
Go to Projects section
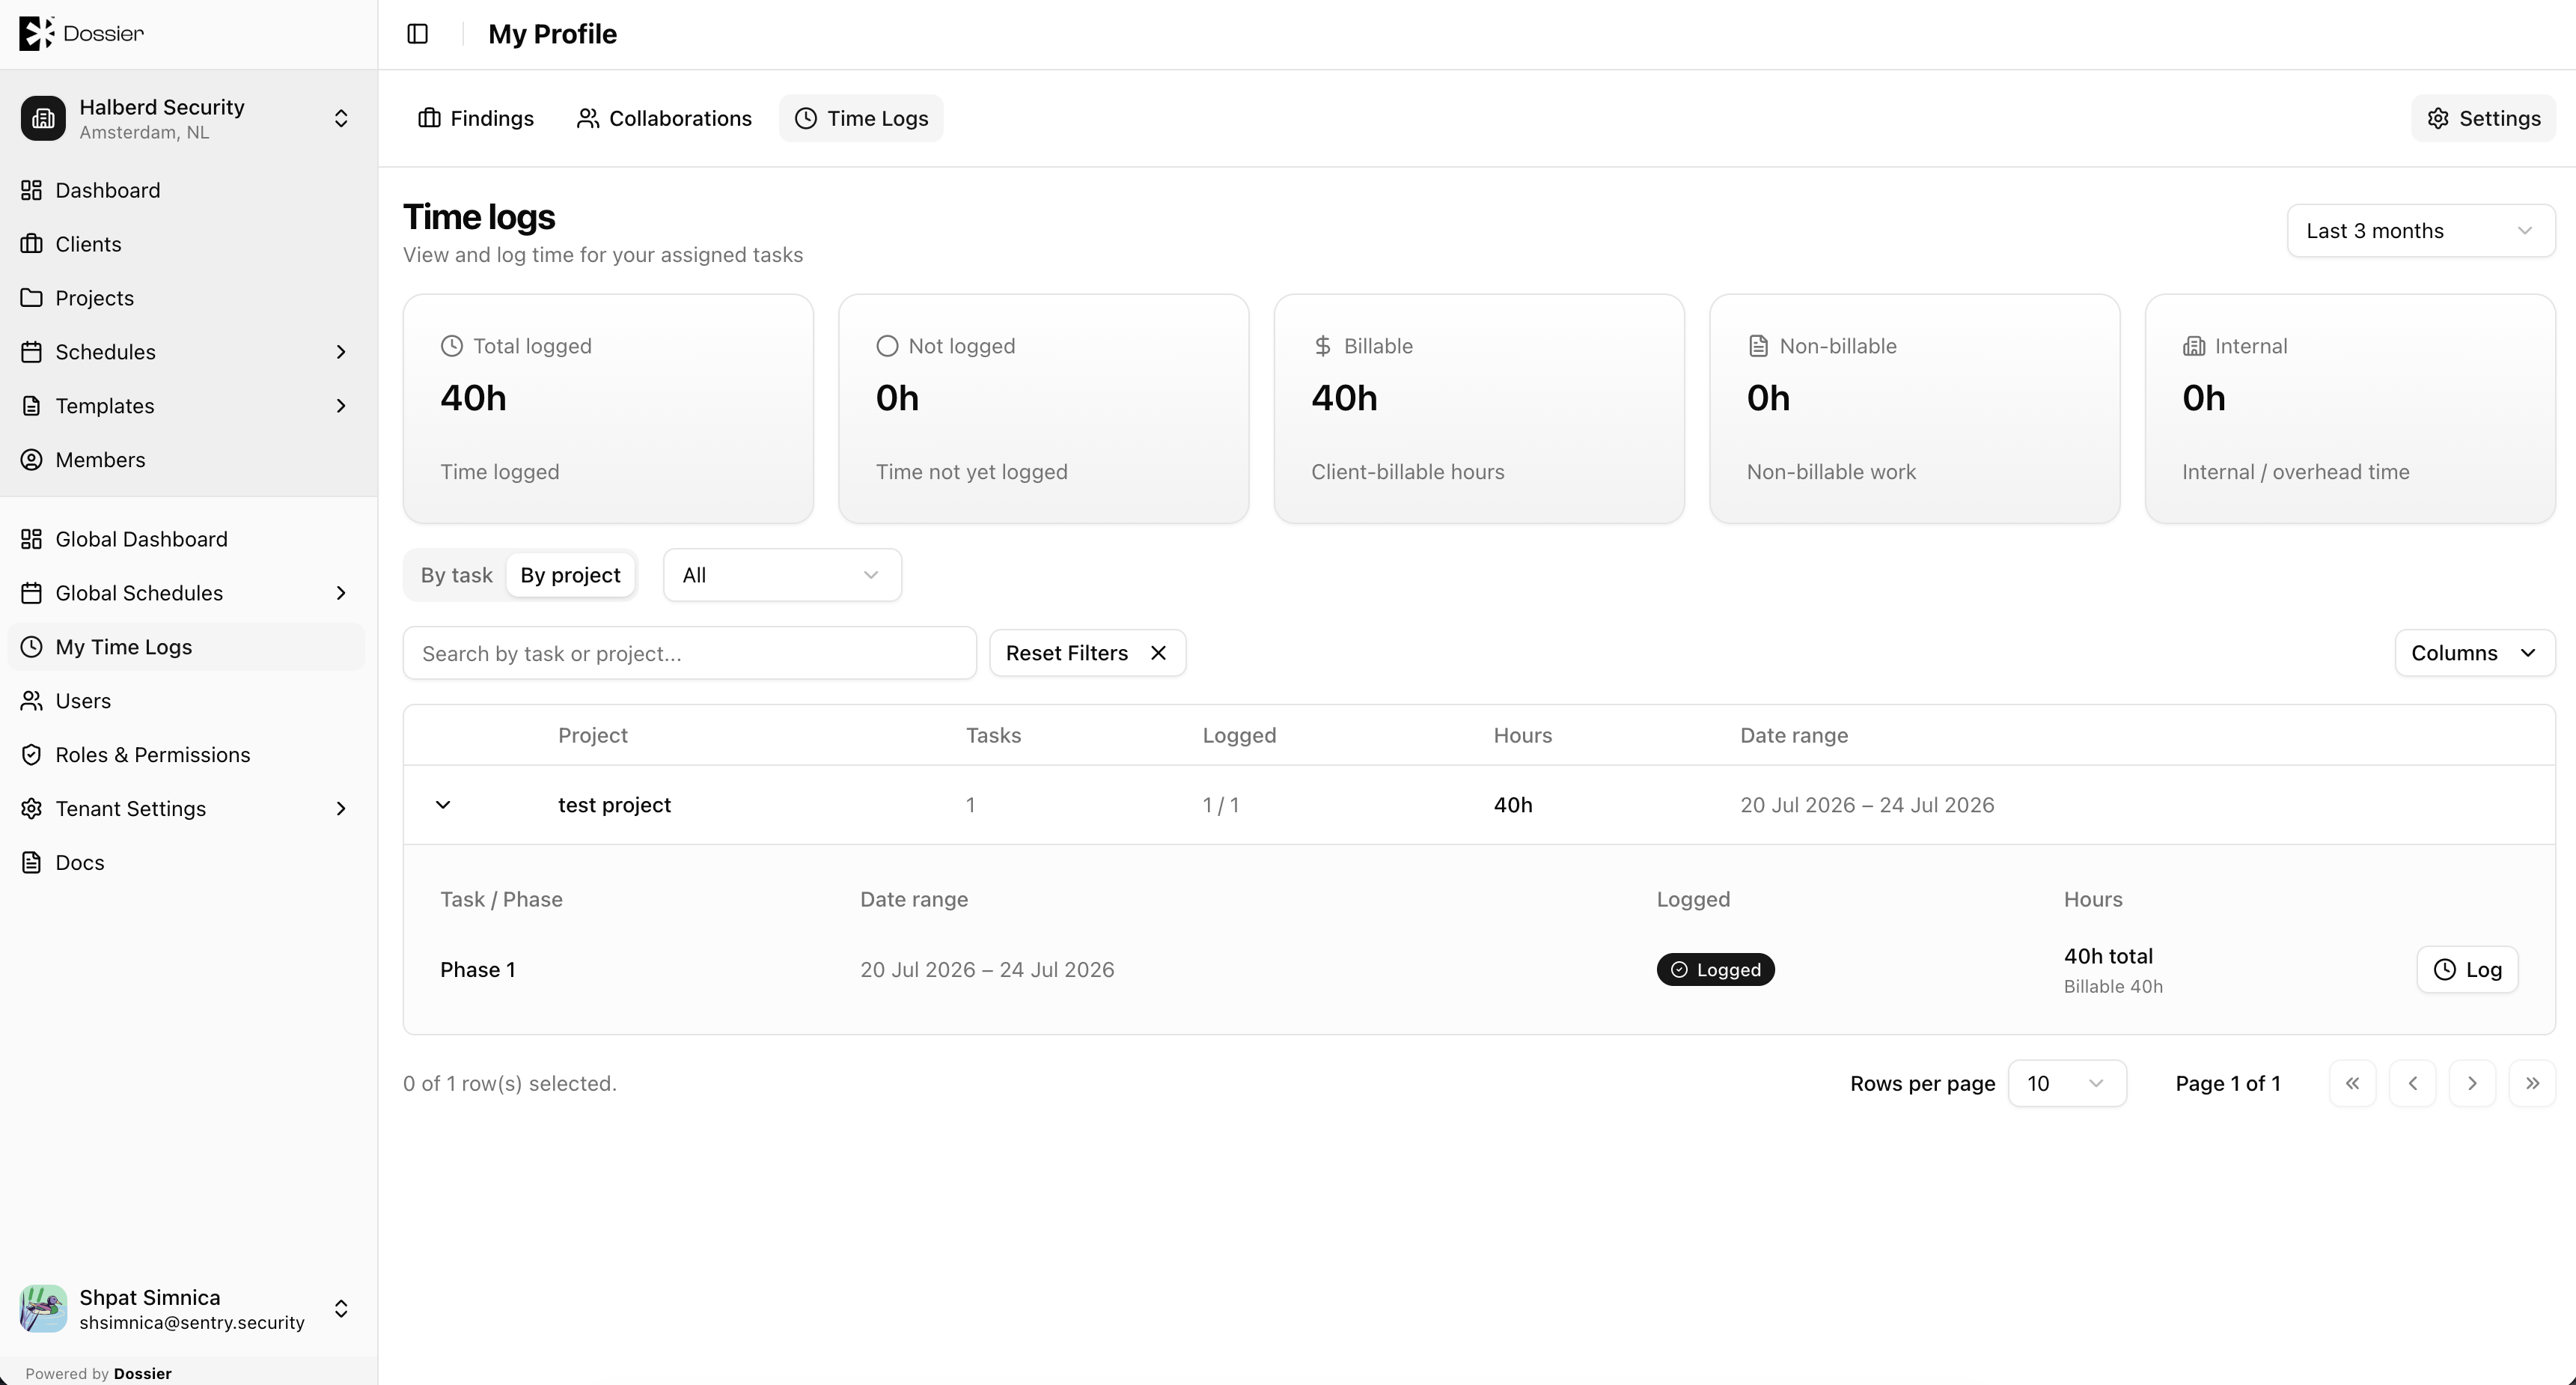click(188, 298)
